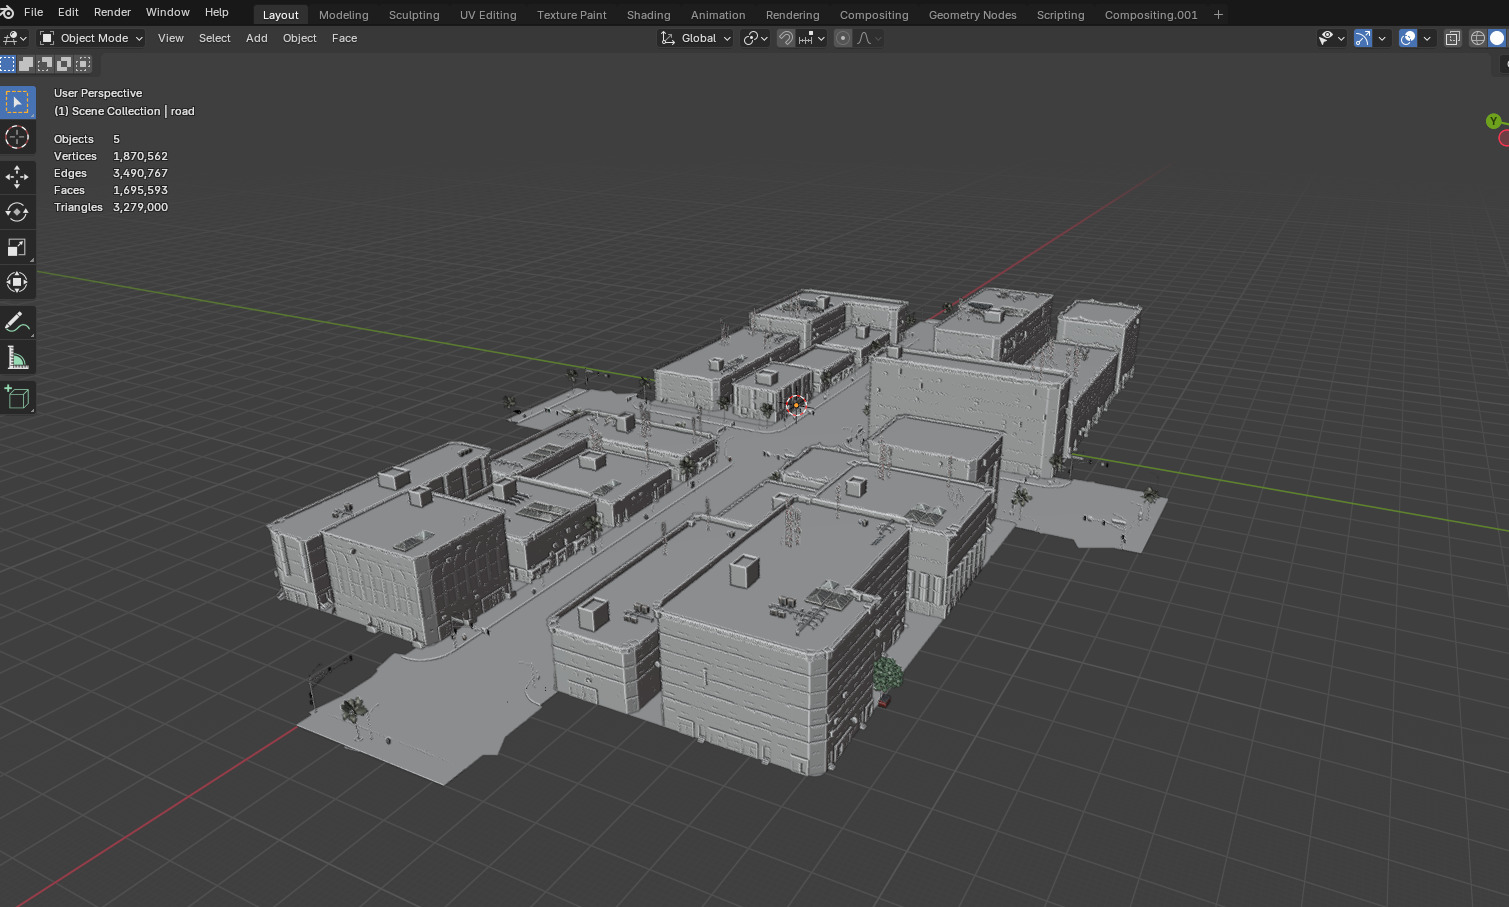
Task: Switch to the Animation workspace tab
Action: (x=717, y=15)
